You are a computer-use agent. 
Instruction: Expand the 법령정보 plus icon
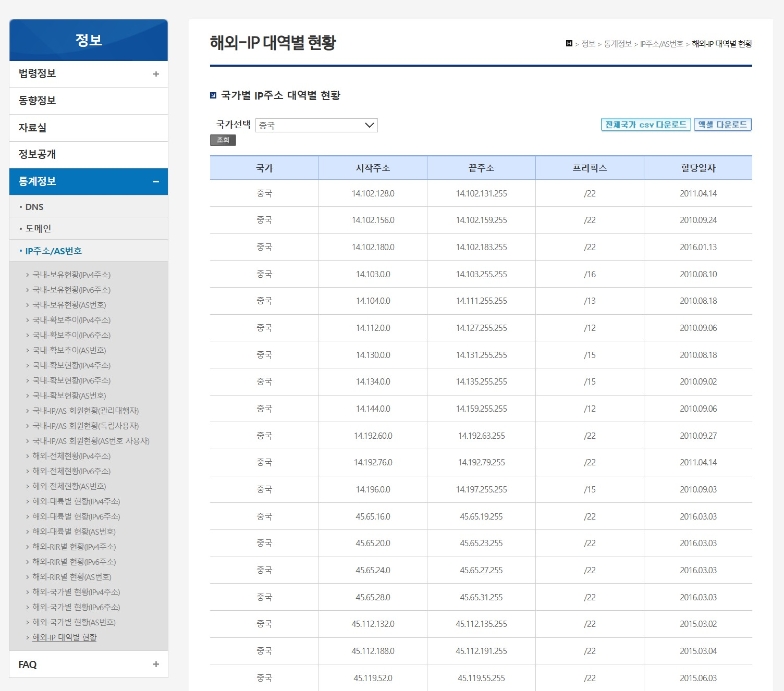click(155, 74)
